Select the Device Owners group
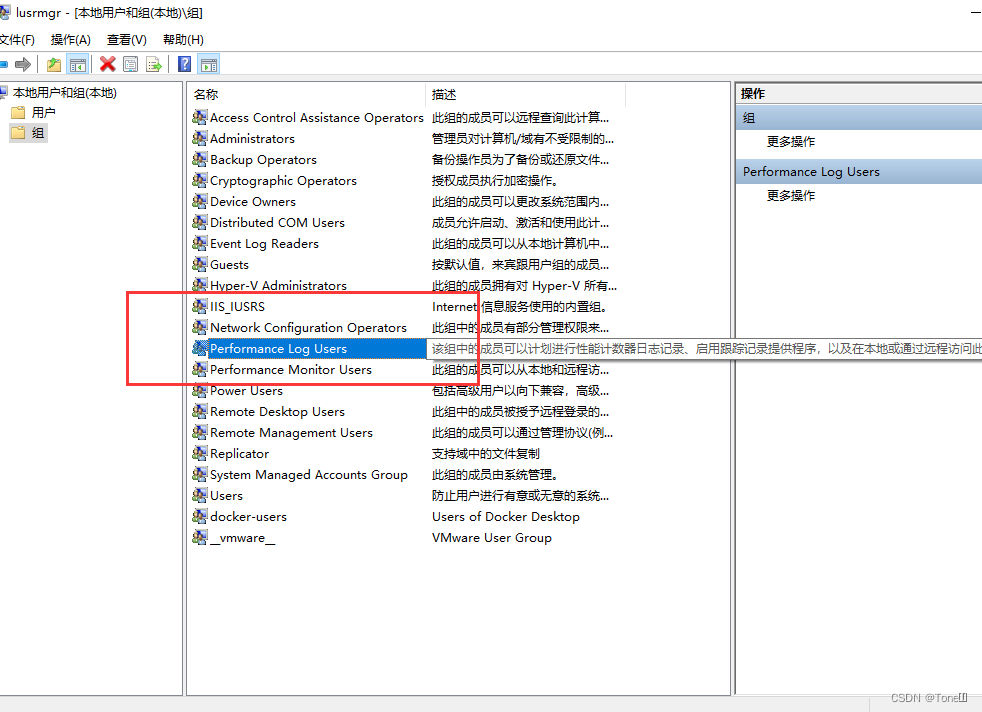 tap(252, 202)
